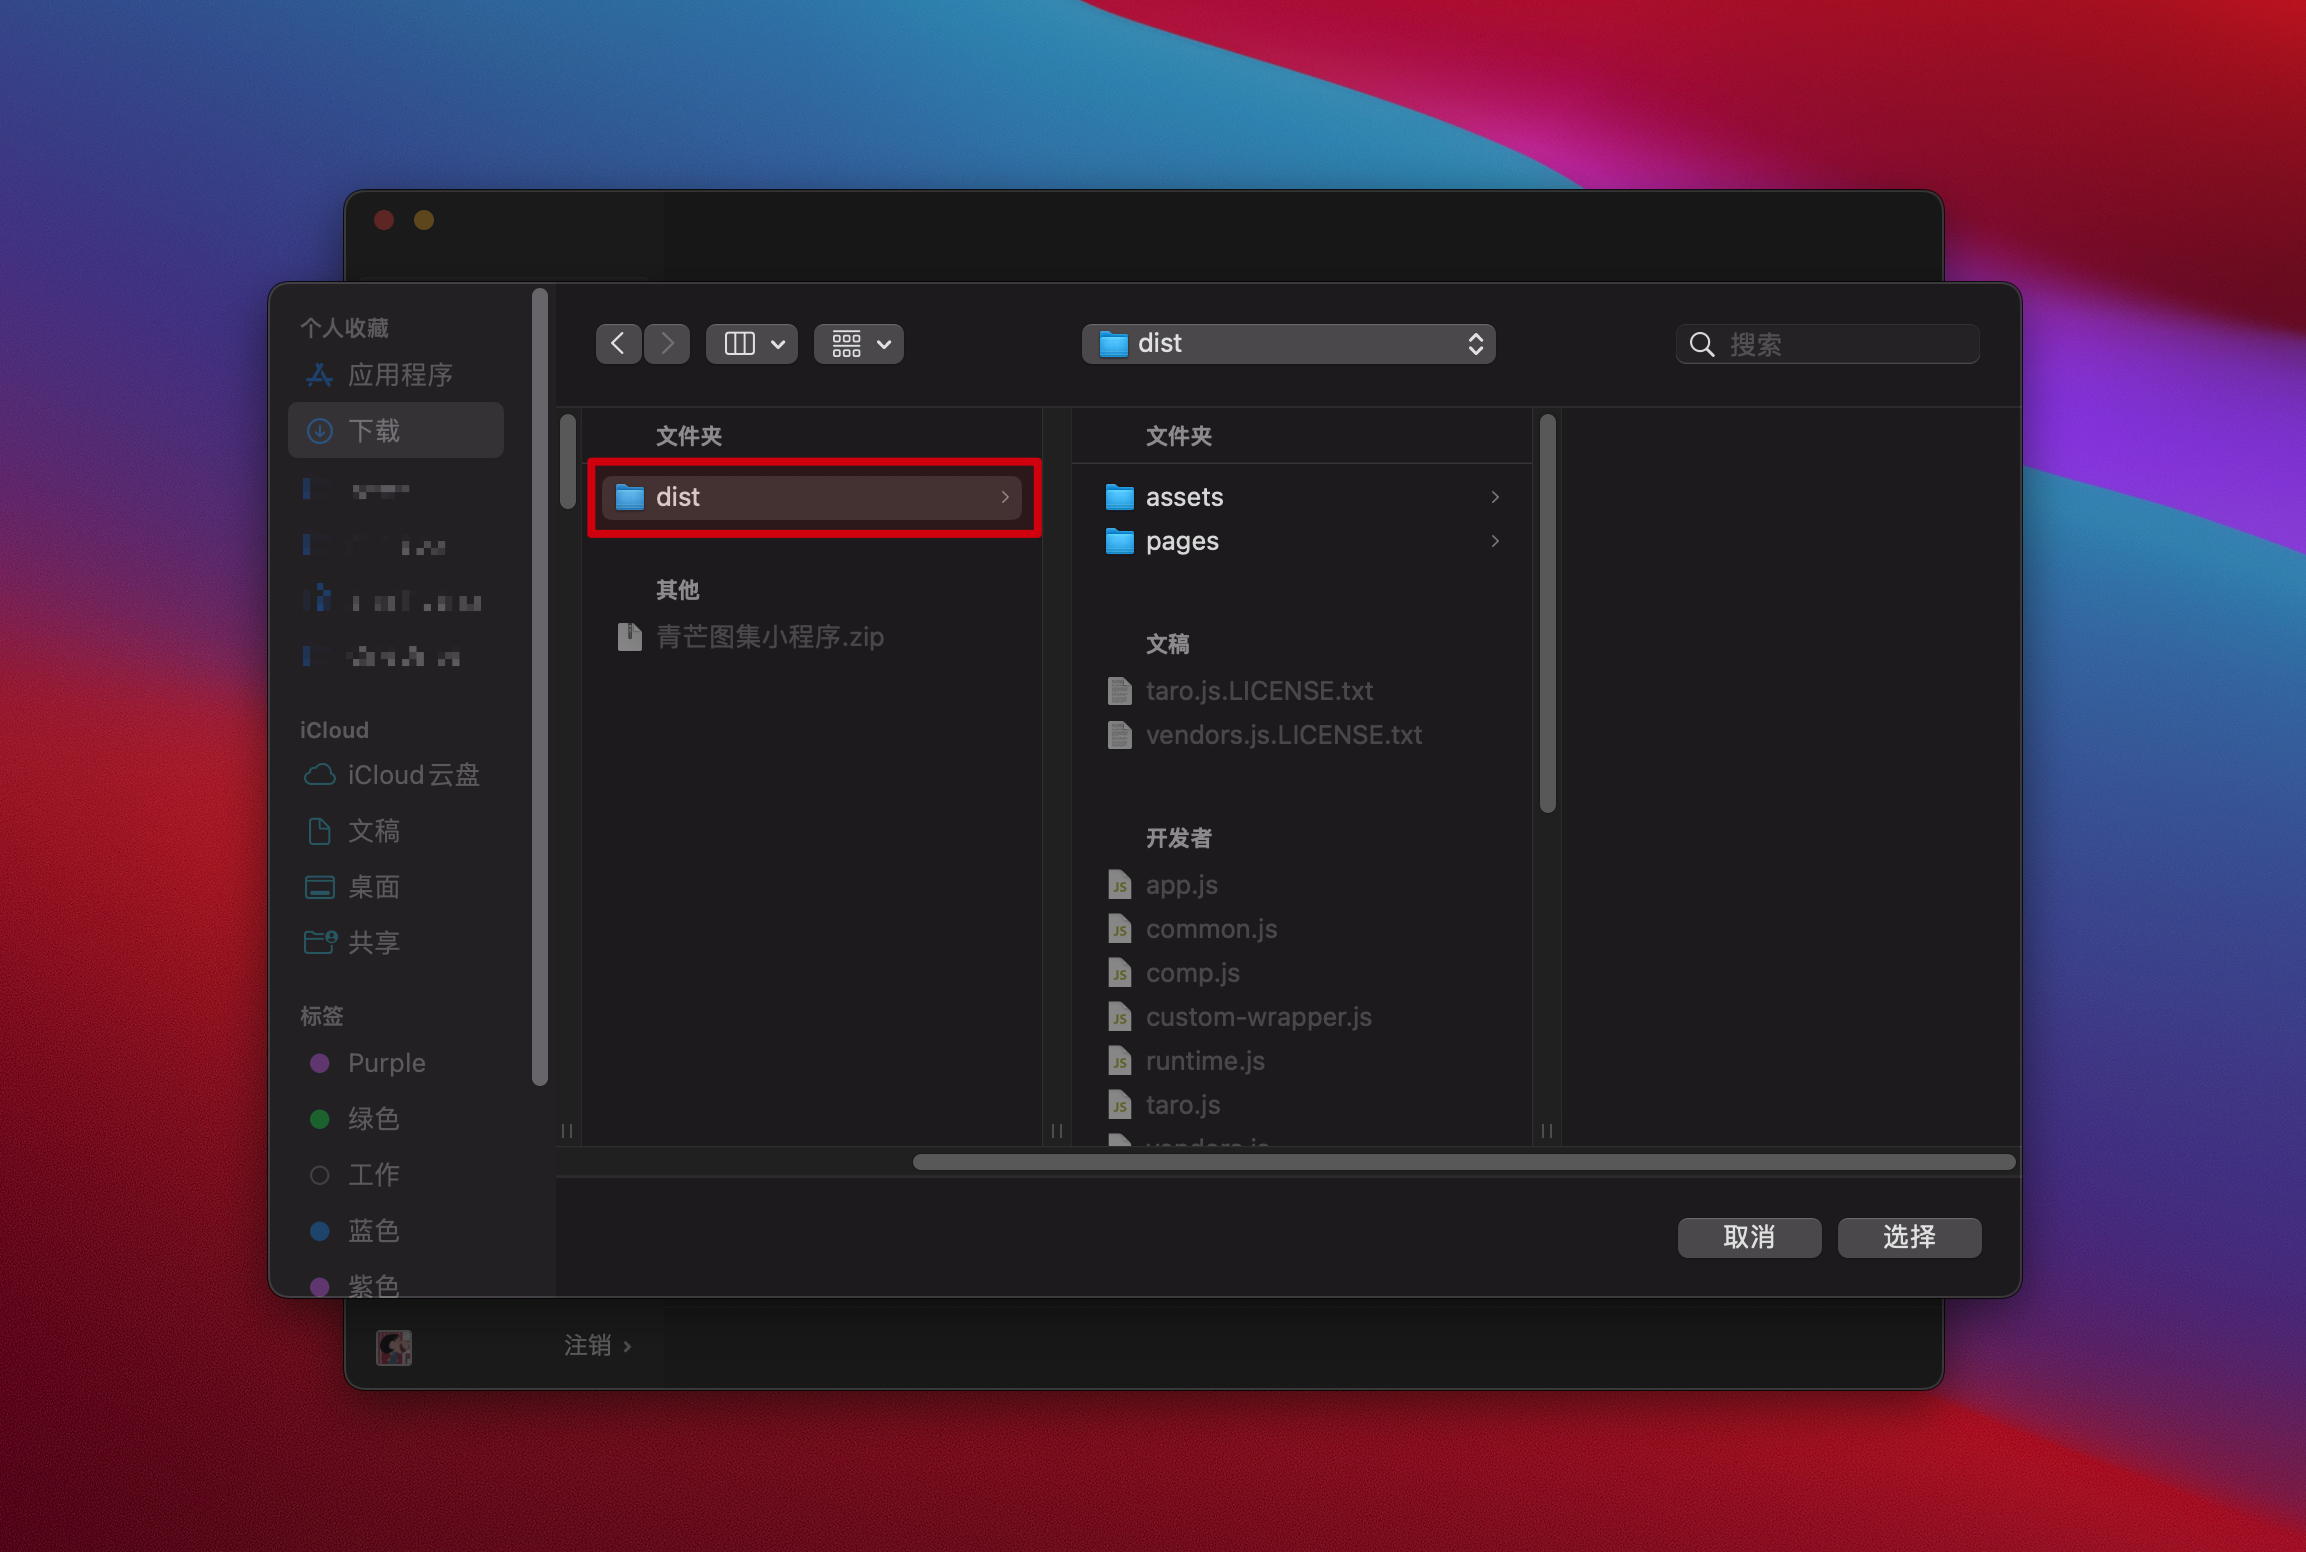The image size is (2306, 1552).
Task: Click the assets folder icon
Action: click(1119, 497)
